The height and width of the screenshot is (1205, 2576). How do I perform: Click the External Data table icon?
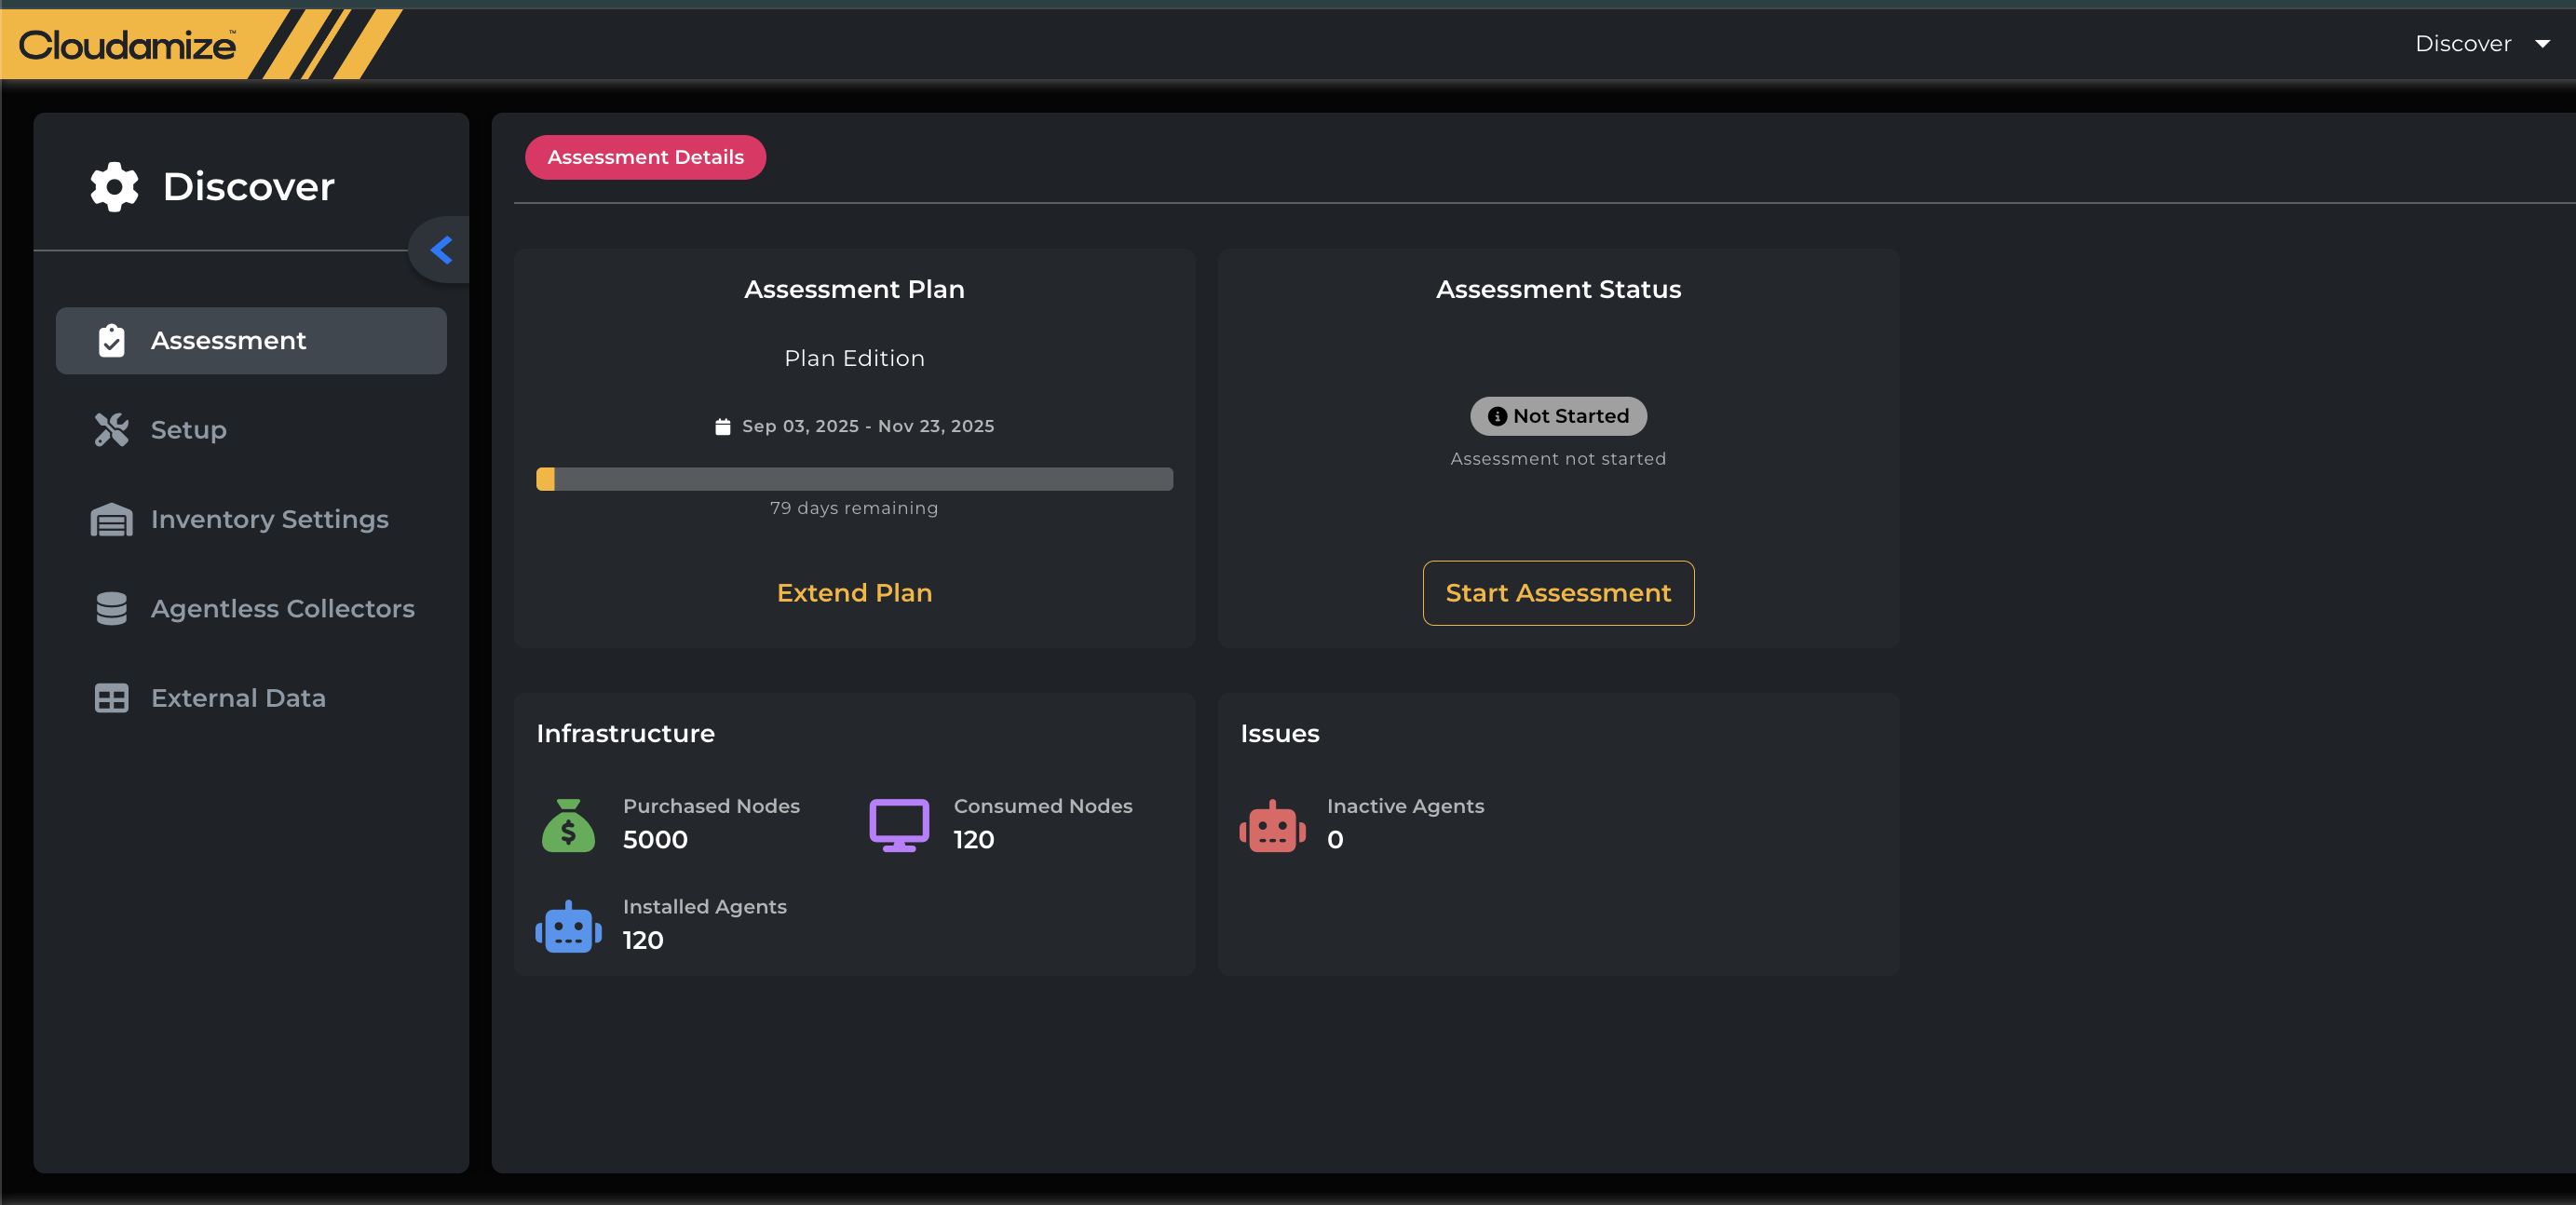[x=112, y=698]
